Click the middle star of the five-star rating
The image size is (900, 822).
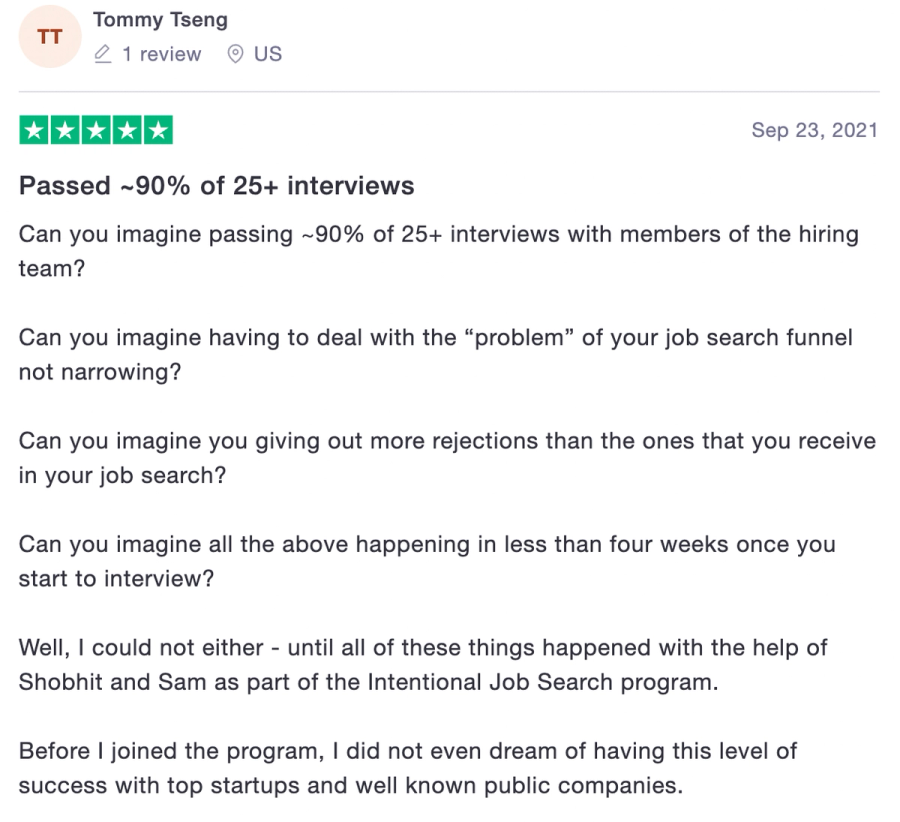click(x=96, y=129)
